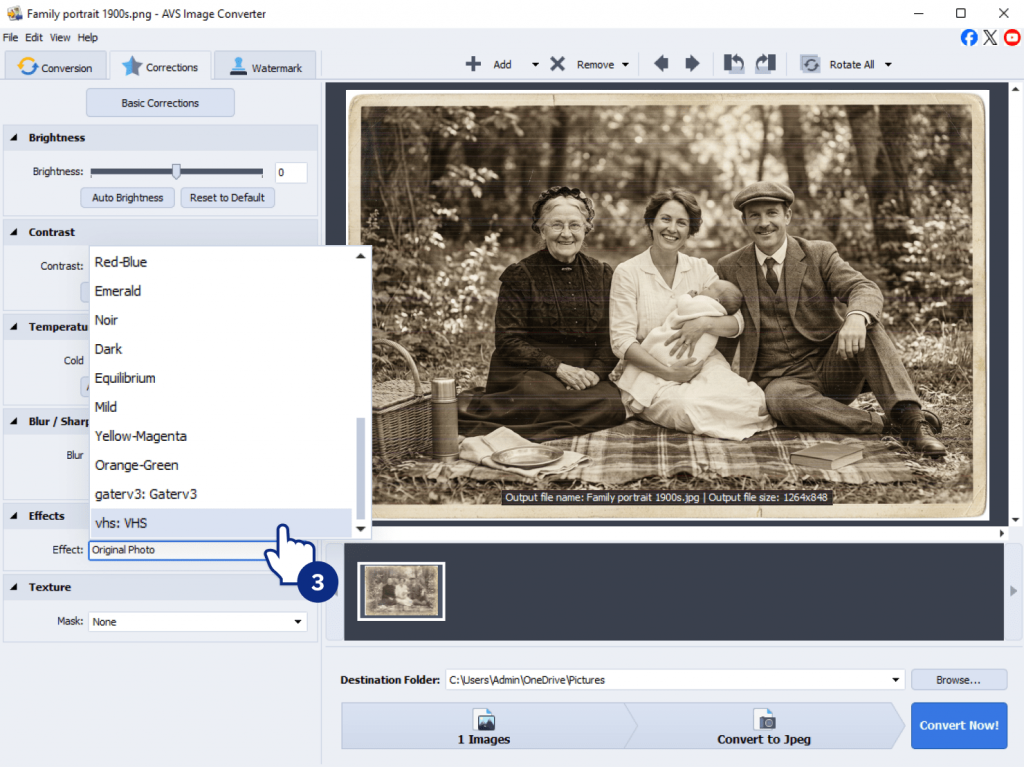Click the Remove X icon in toolbar
Screen dimensions: 1024x767
pyautogui.click(x=557, y=64)
